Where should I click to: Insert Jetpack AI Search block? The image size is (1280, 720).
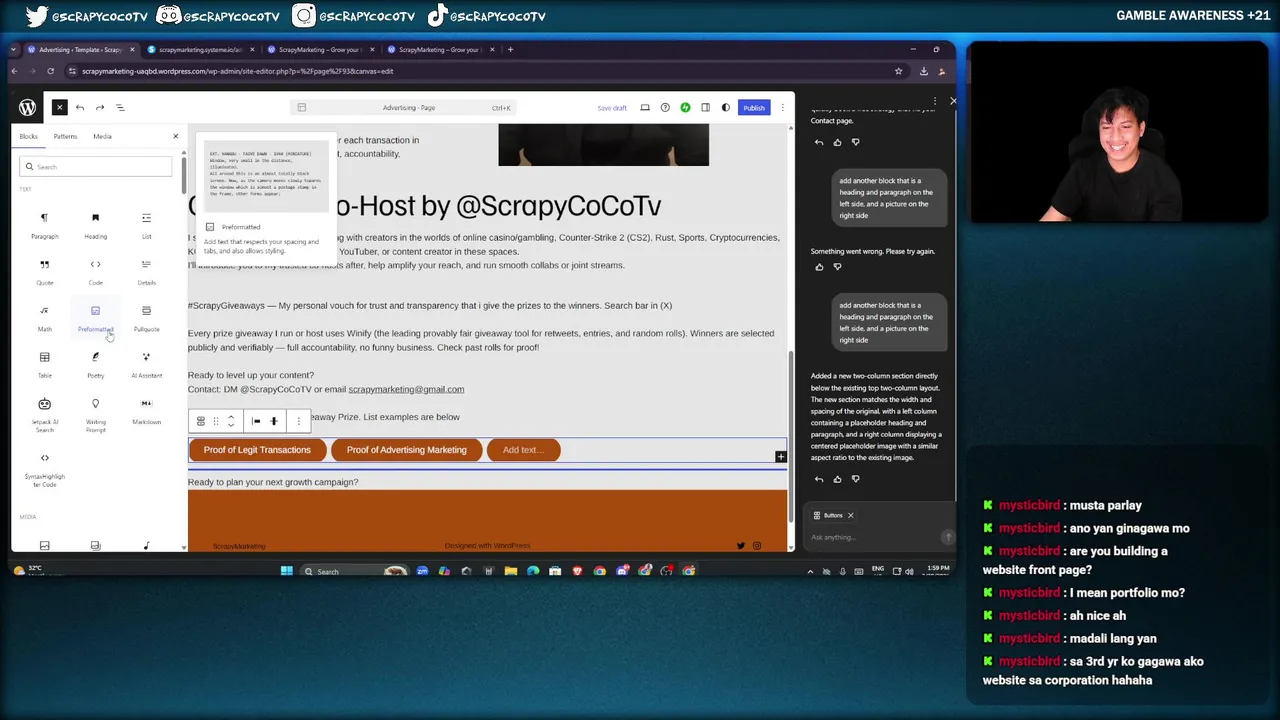44,414
